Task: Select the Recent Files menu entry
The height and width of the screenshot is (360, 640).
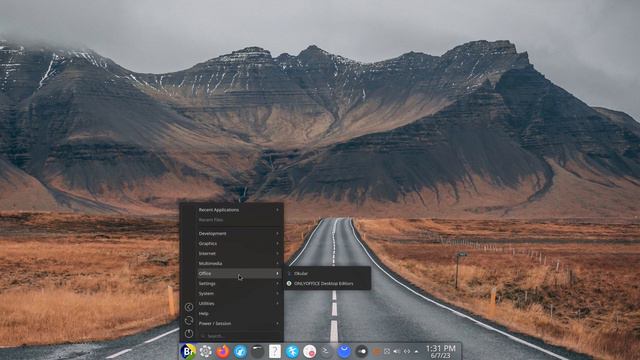Action: coord(239,220)
